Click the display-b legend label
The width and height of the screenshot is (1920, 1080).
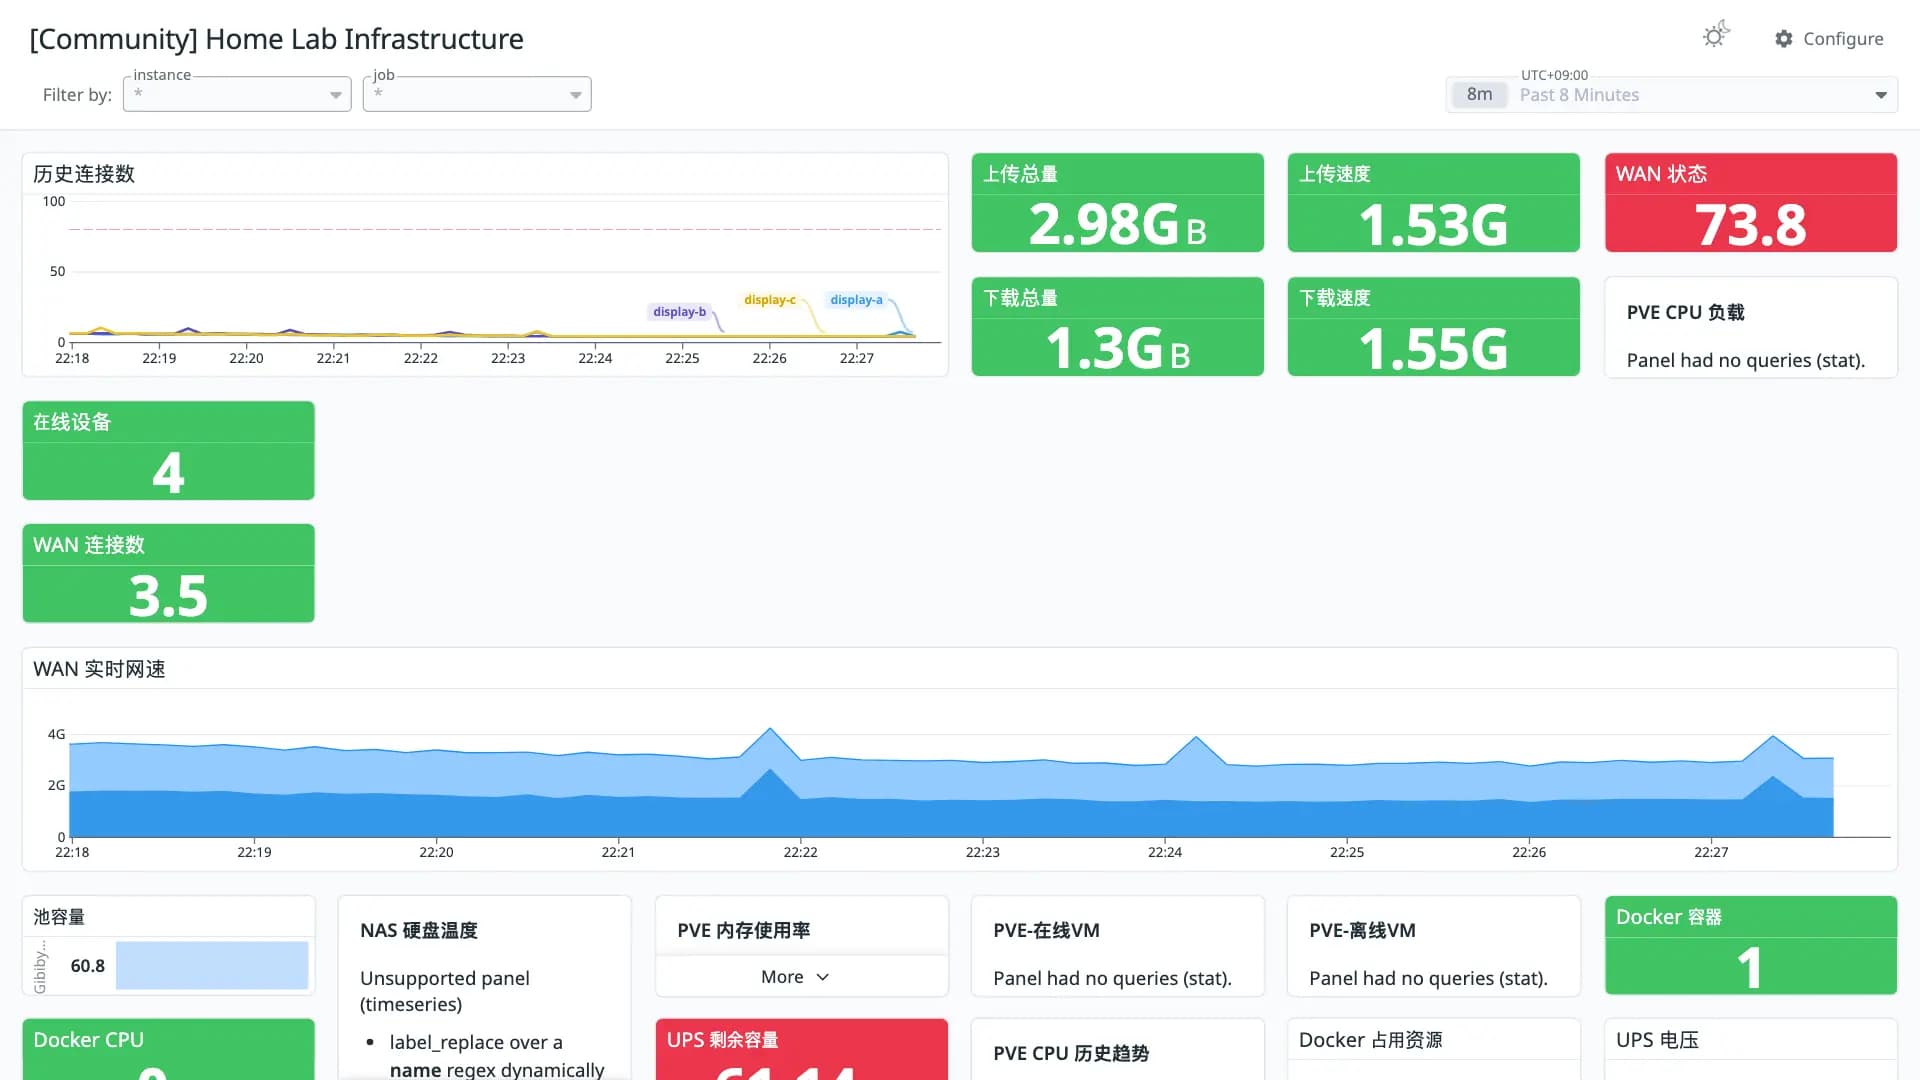click(680, 312)
